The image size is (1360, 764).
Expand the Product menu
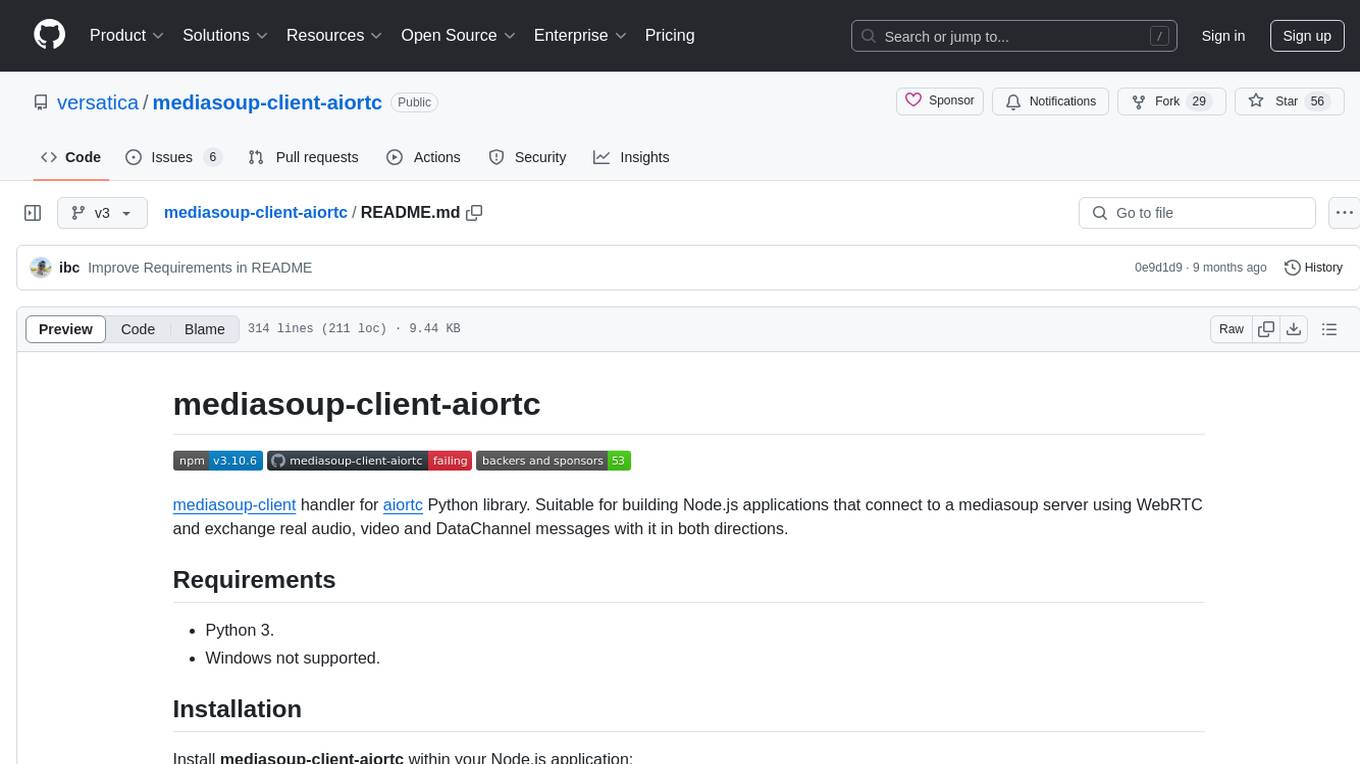point(127,35)
